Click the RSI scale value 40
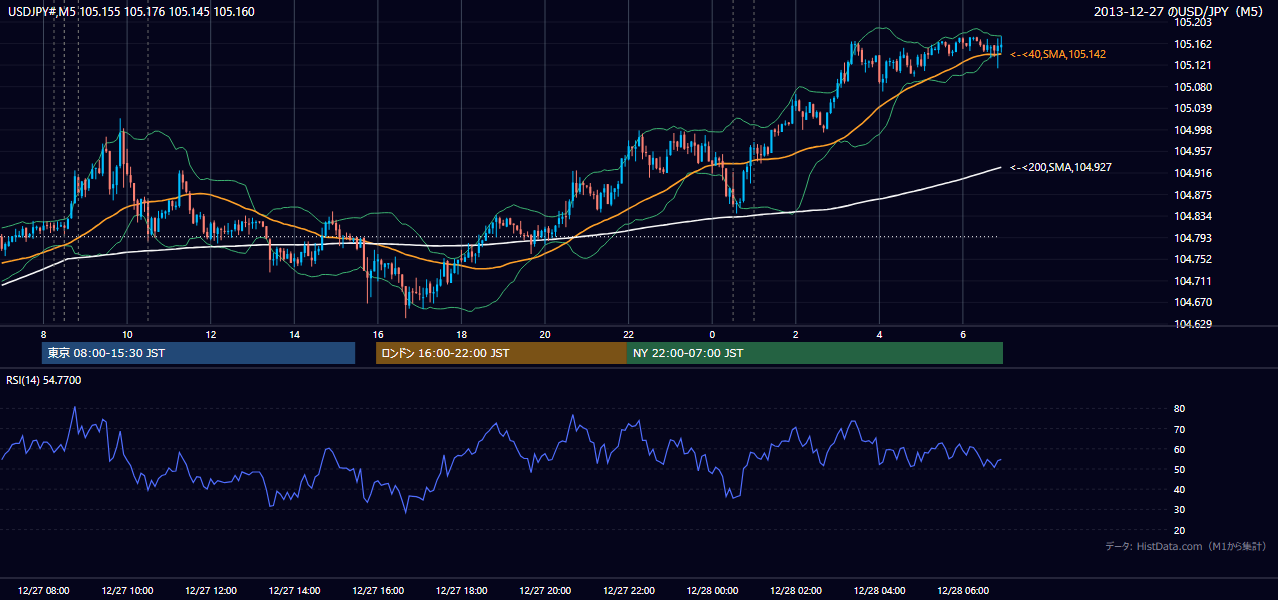This screenshot has width=1278, height=600. pos(1180,490)
